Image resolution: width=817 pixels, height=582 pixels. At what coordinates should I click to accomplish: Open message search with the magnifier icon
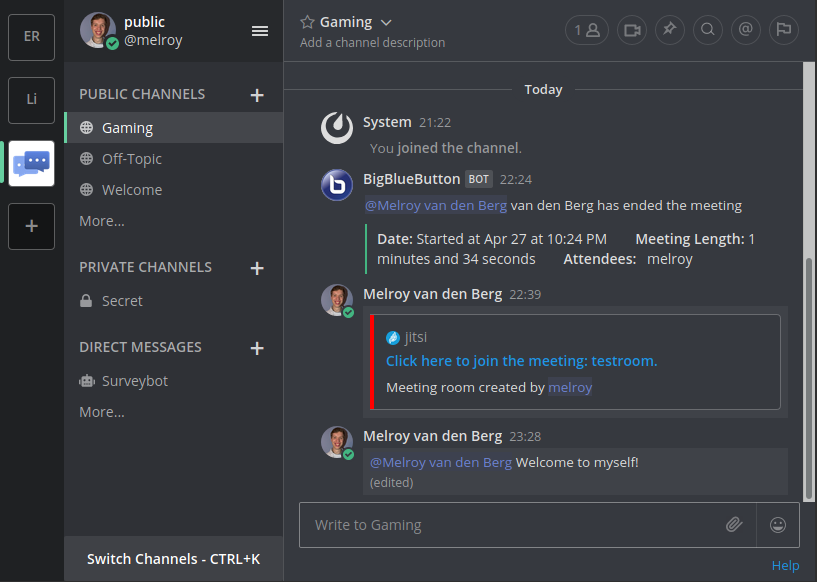pos(707,30)
